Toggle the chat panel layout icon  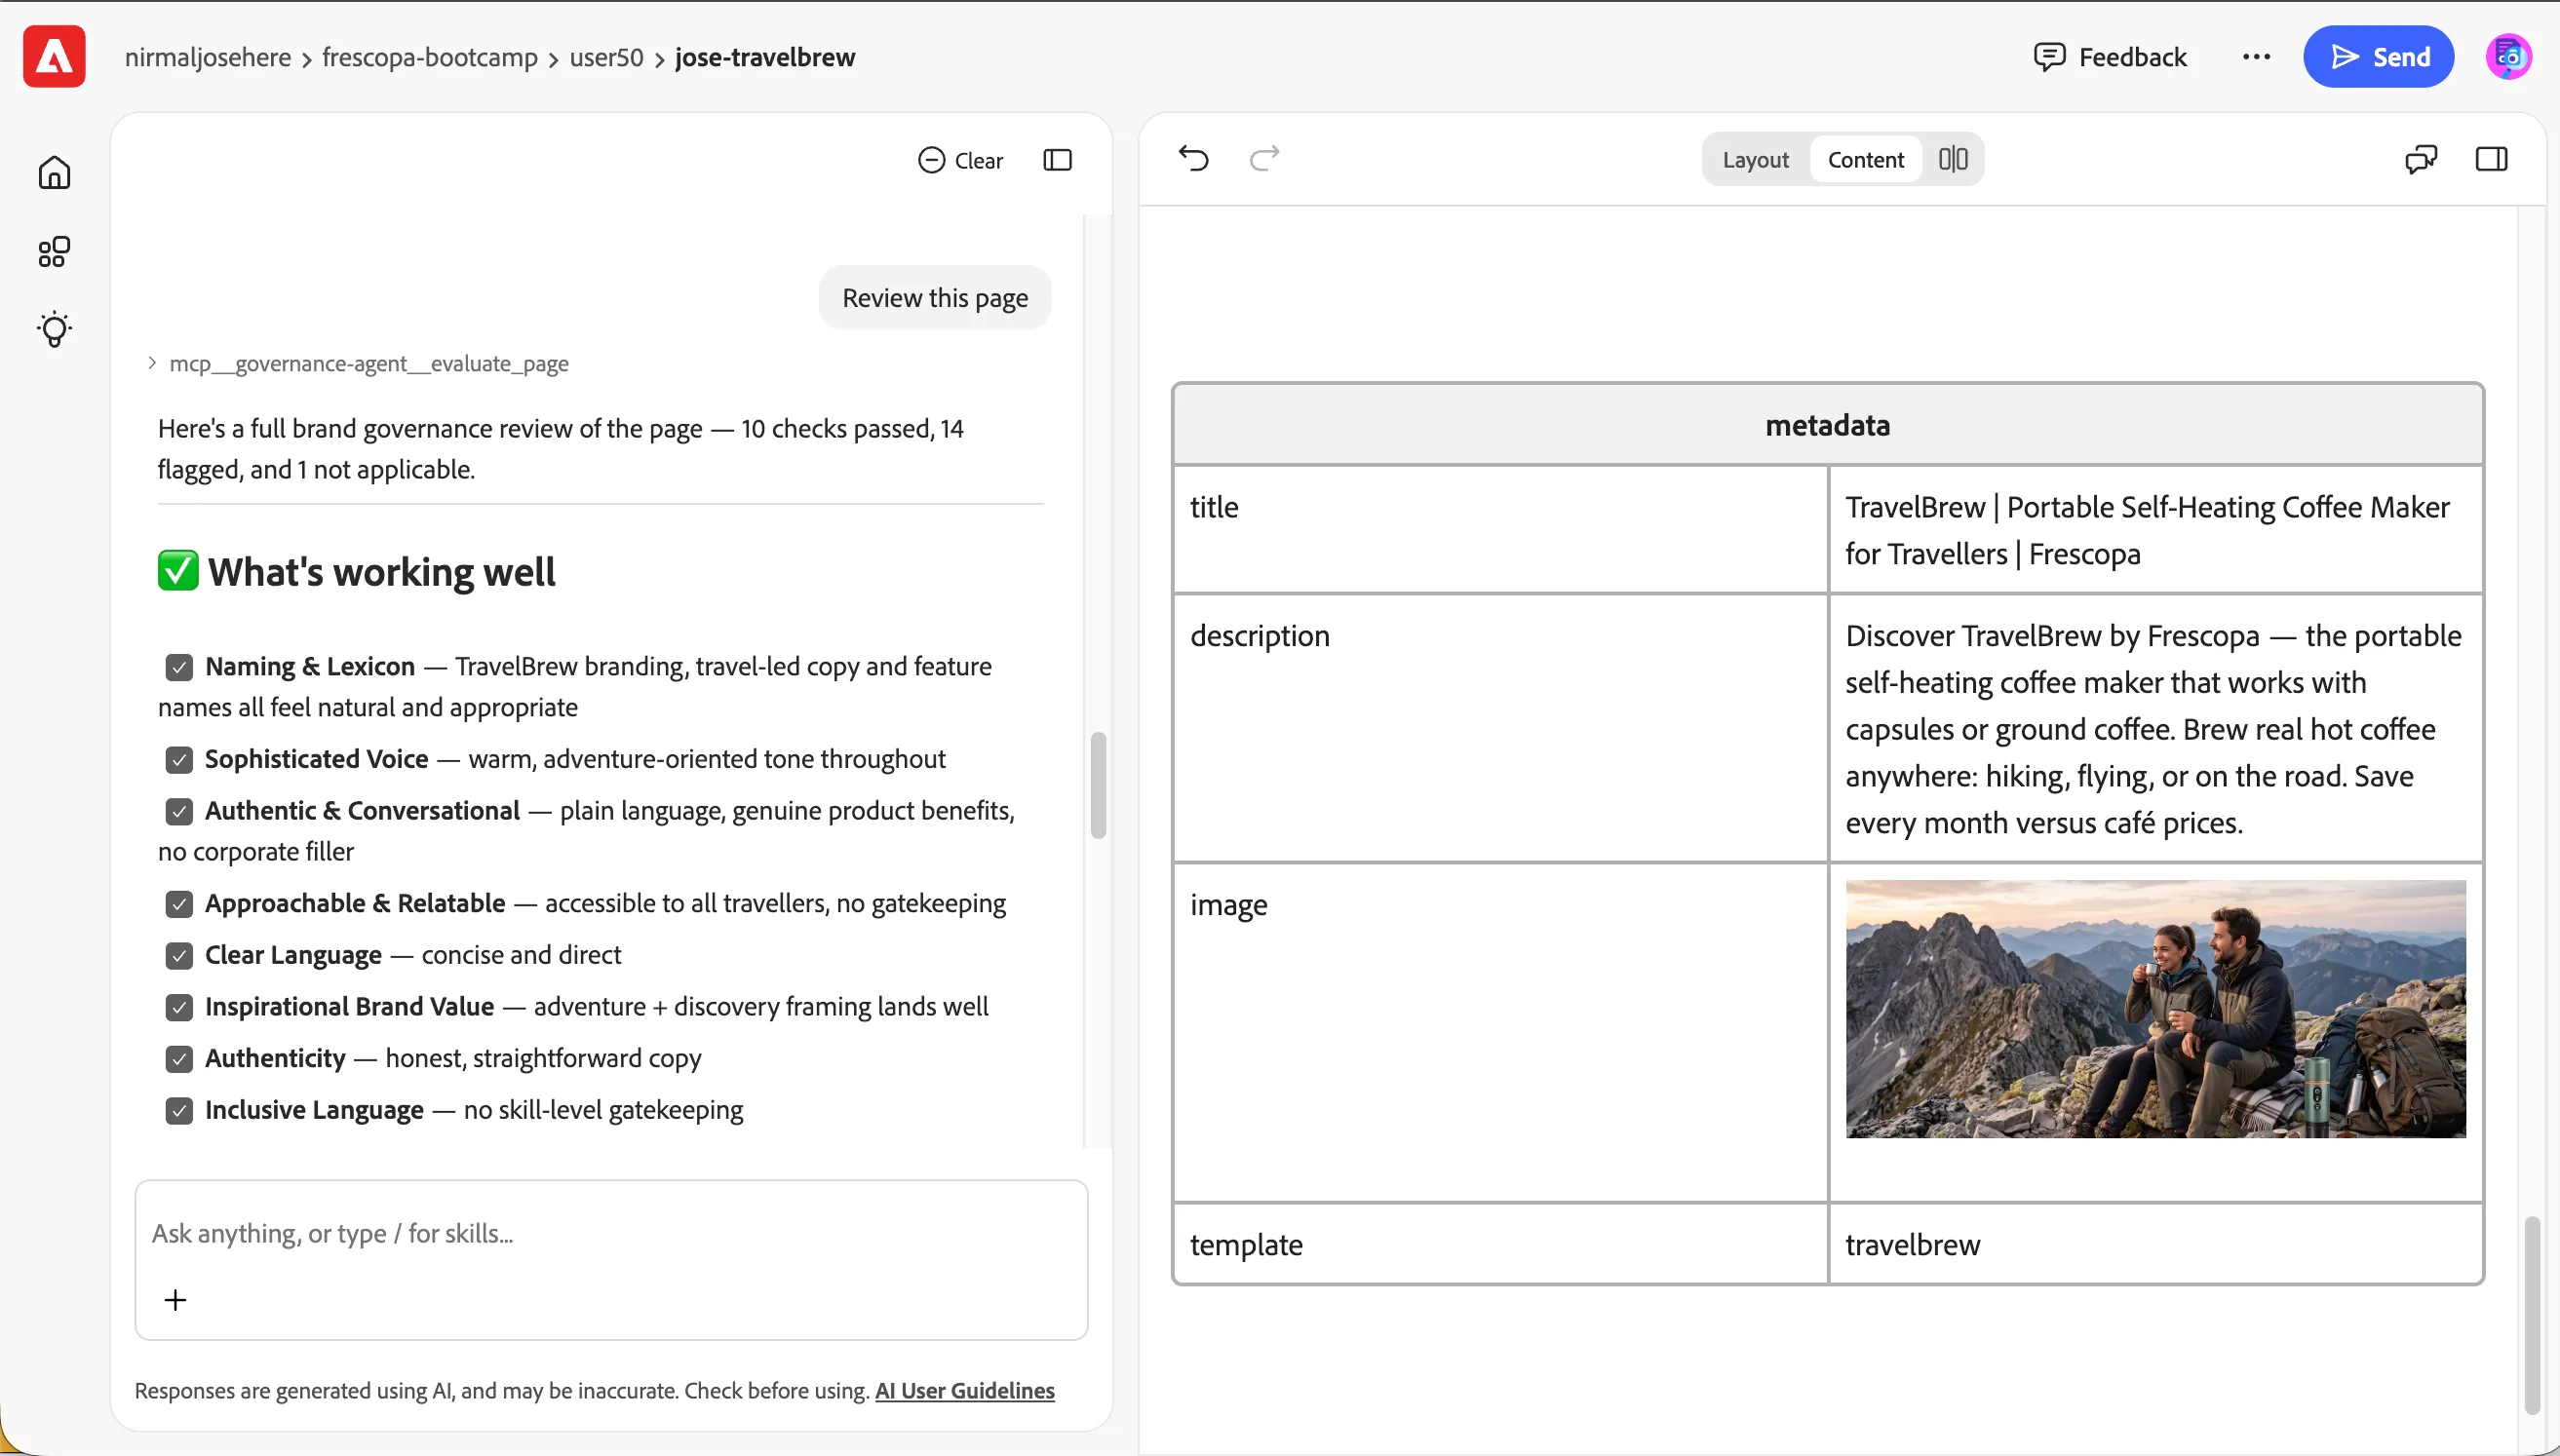[1057, 160]
